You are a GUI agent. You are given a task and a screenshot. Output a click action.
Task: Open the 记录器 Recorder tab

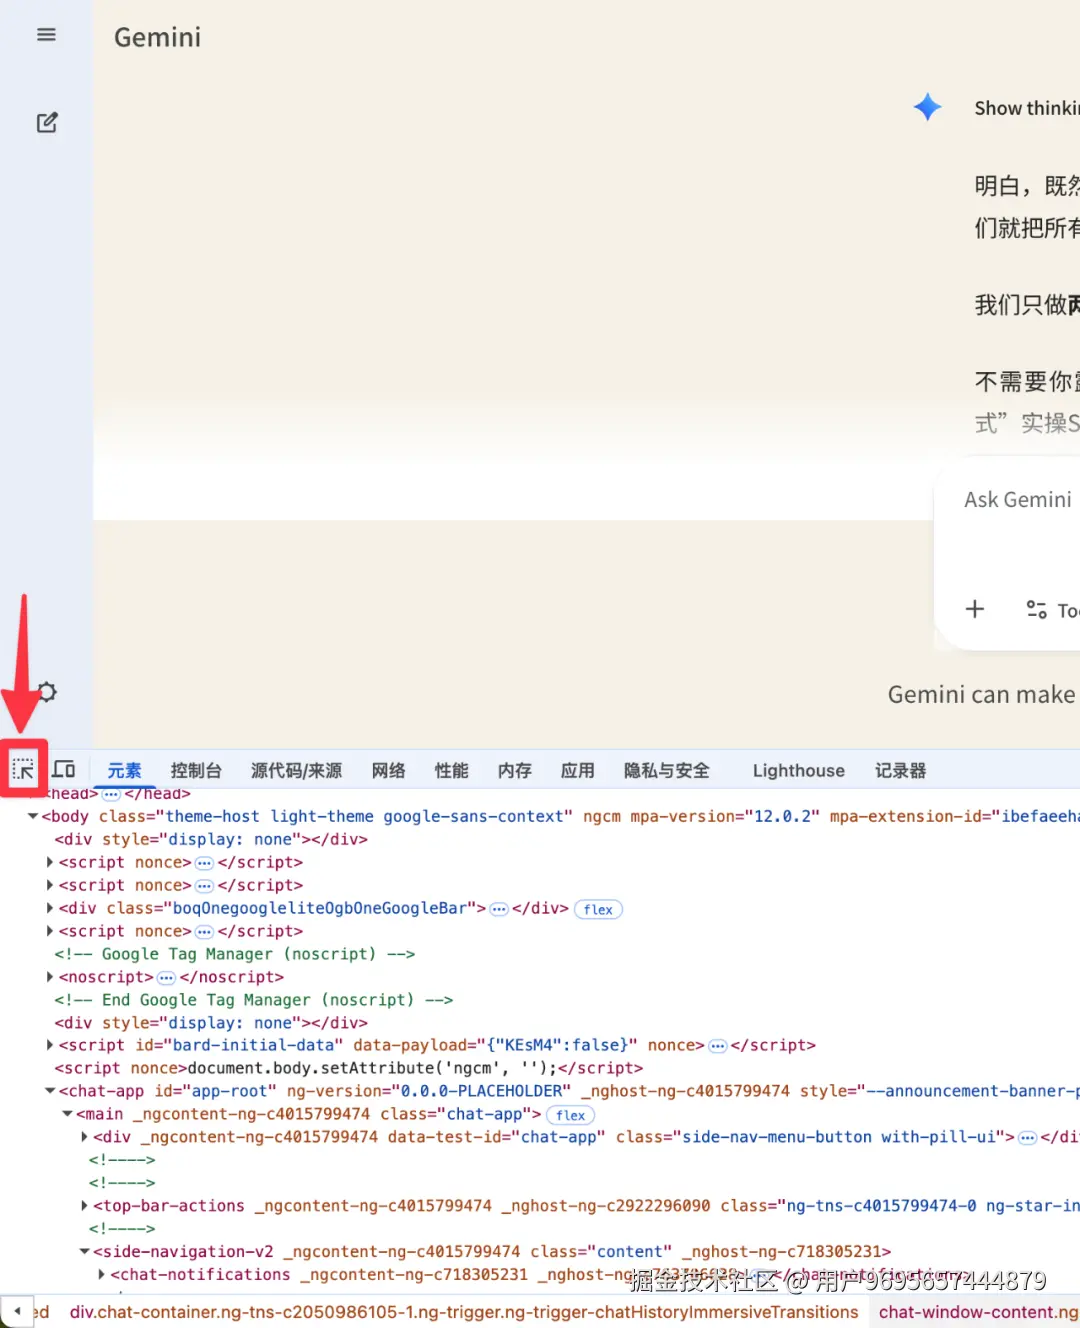pos(901,770)
